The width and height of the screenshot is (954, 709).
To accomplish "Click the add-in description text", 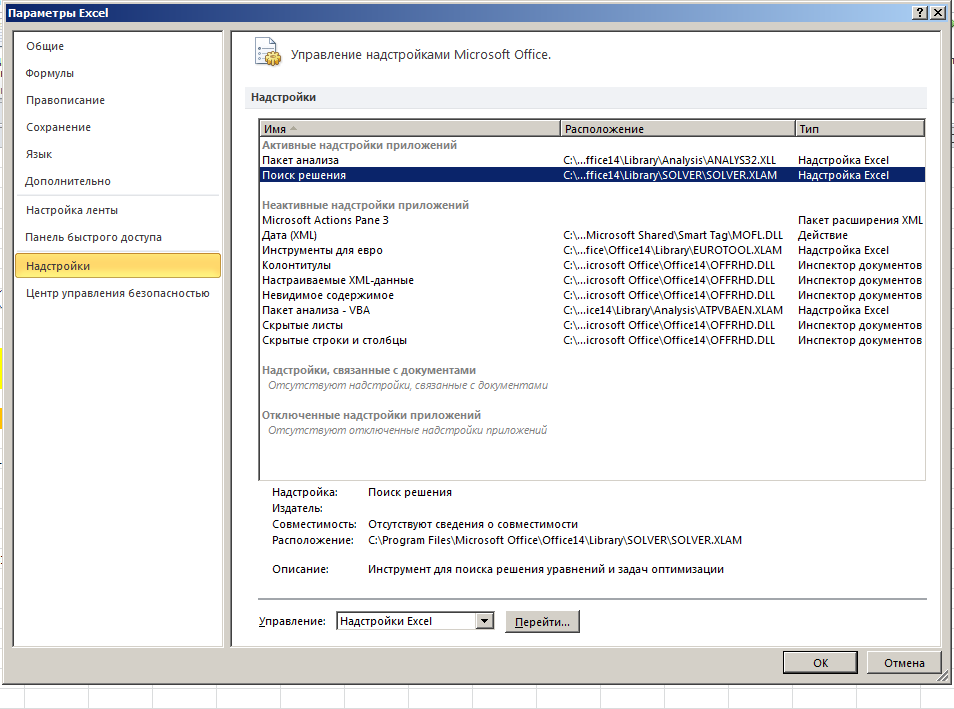I will 546,569.
